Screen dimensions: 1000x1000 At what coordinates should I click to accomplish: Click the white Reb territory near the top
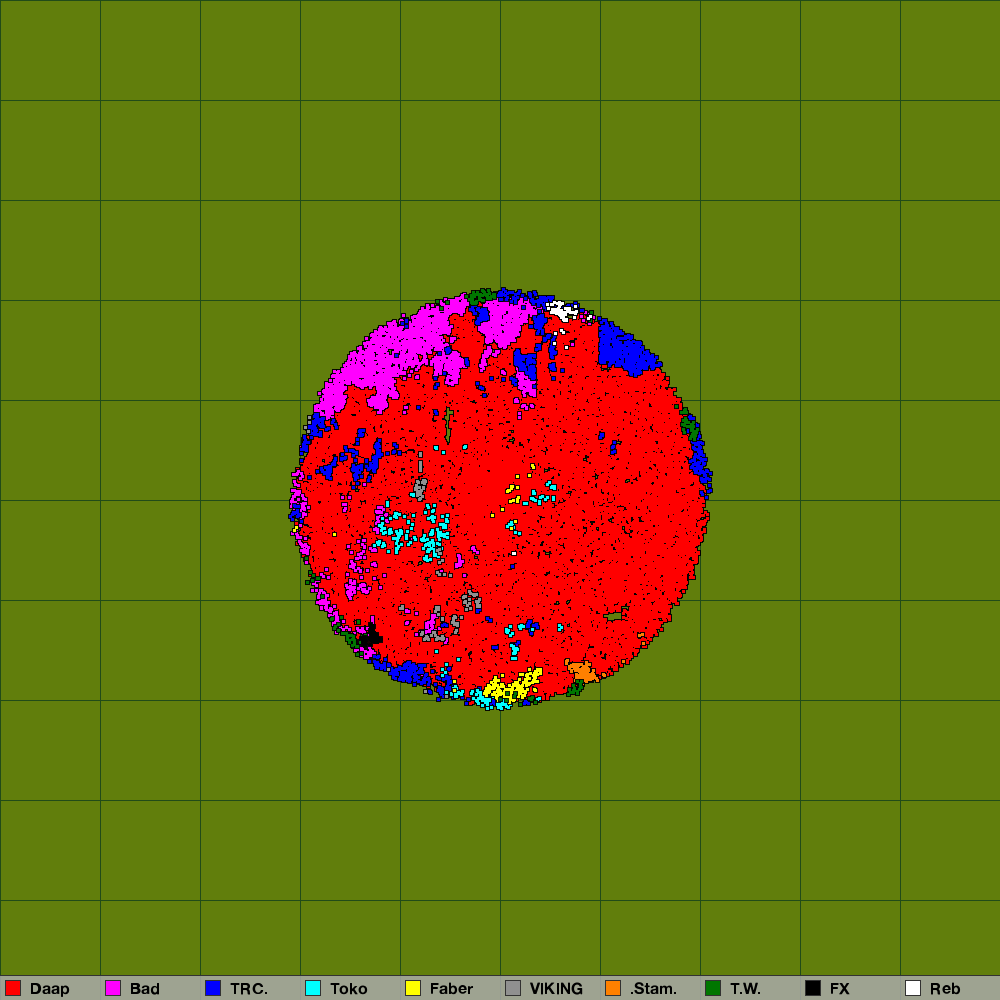[x=562, y=311]
